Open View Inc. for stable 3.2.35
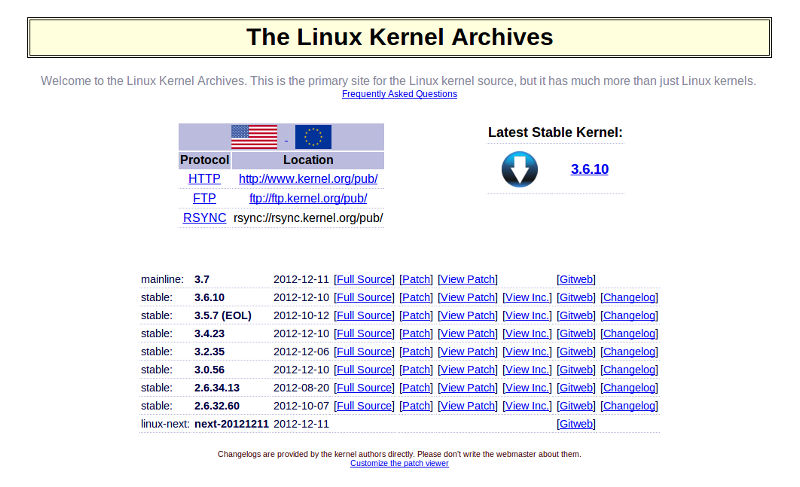 [528, 352]
